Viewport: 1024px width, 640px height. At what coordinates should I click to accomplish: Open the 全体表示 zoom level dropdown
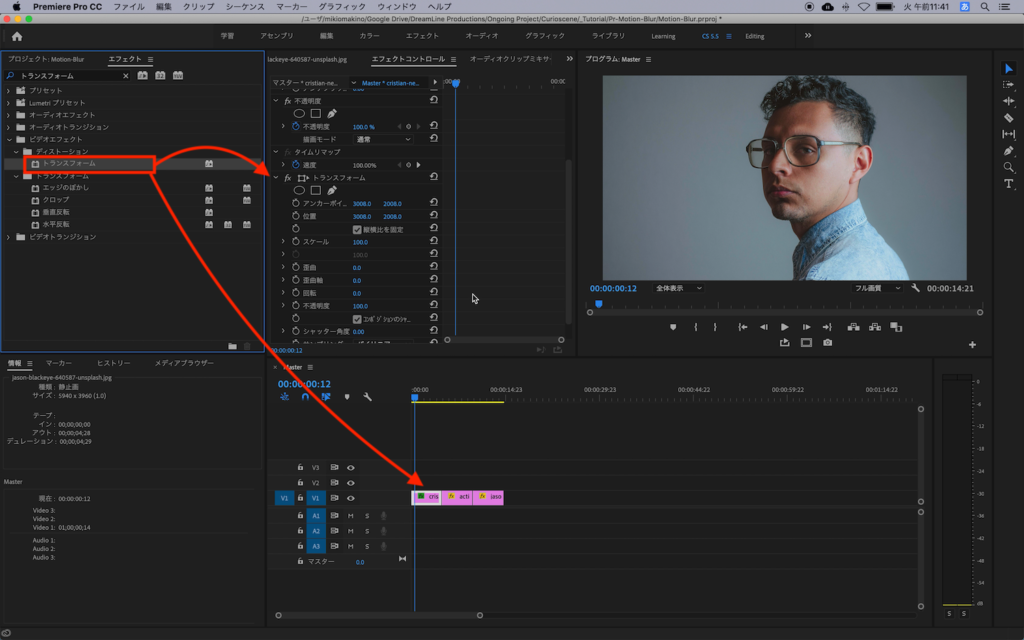click(679, 288)
